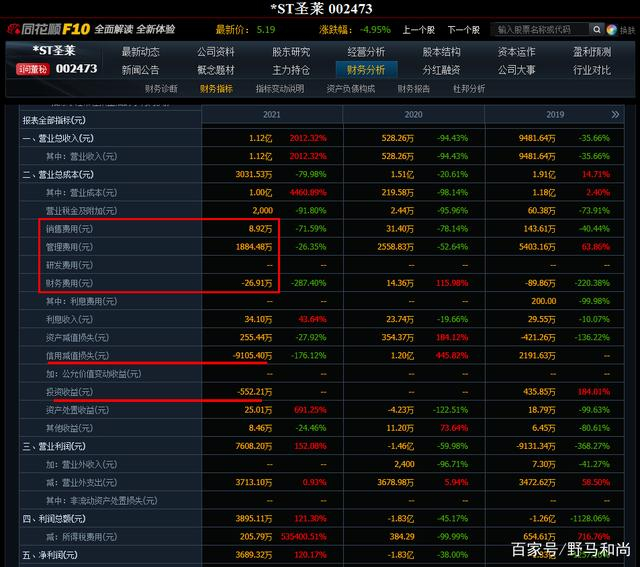The height and width of the screenshot is (567, 640).
Task: Click 2021 management expense 1884.48万
Action: tap(253, 247)
